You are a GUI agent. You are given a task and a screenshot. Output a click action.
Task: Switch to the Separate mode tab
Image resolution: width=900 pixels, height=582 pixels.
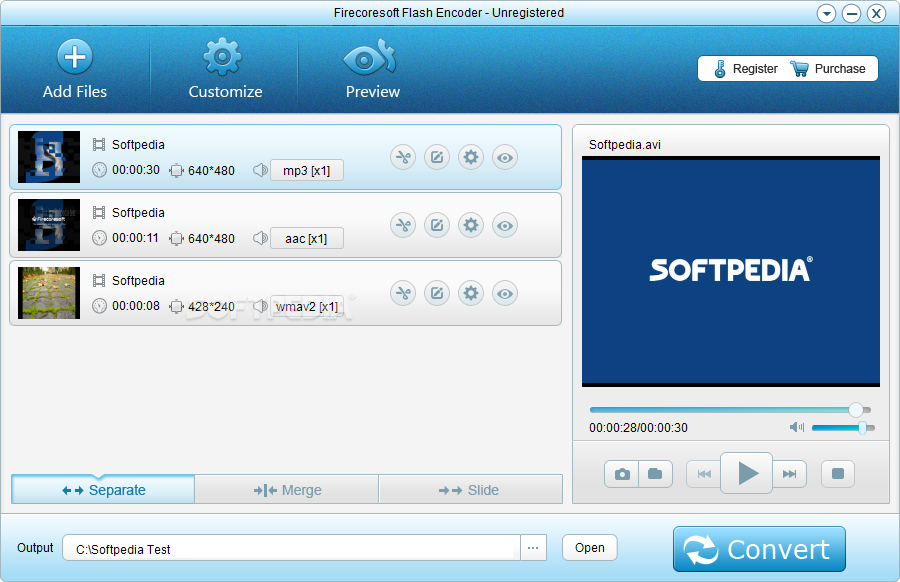pos(103,490)
